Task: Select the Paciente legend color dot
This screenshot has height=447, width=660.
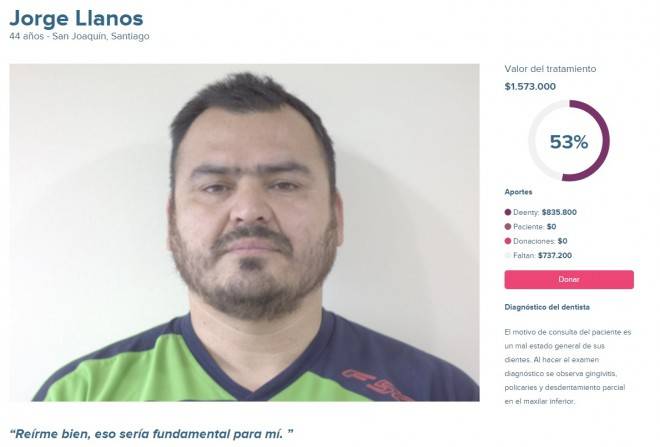Action: [x=508, y=226]
